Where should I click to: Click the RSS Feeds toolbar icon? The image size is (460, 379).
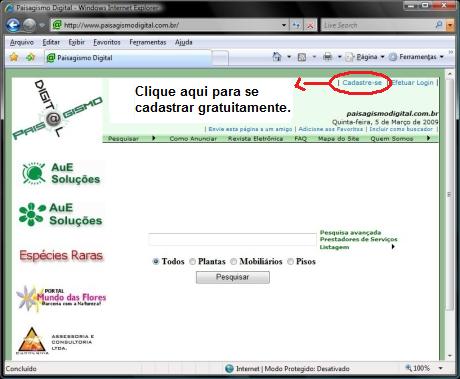click(302, 57)
